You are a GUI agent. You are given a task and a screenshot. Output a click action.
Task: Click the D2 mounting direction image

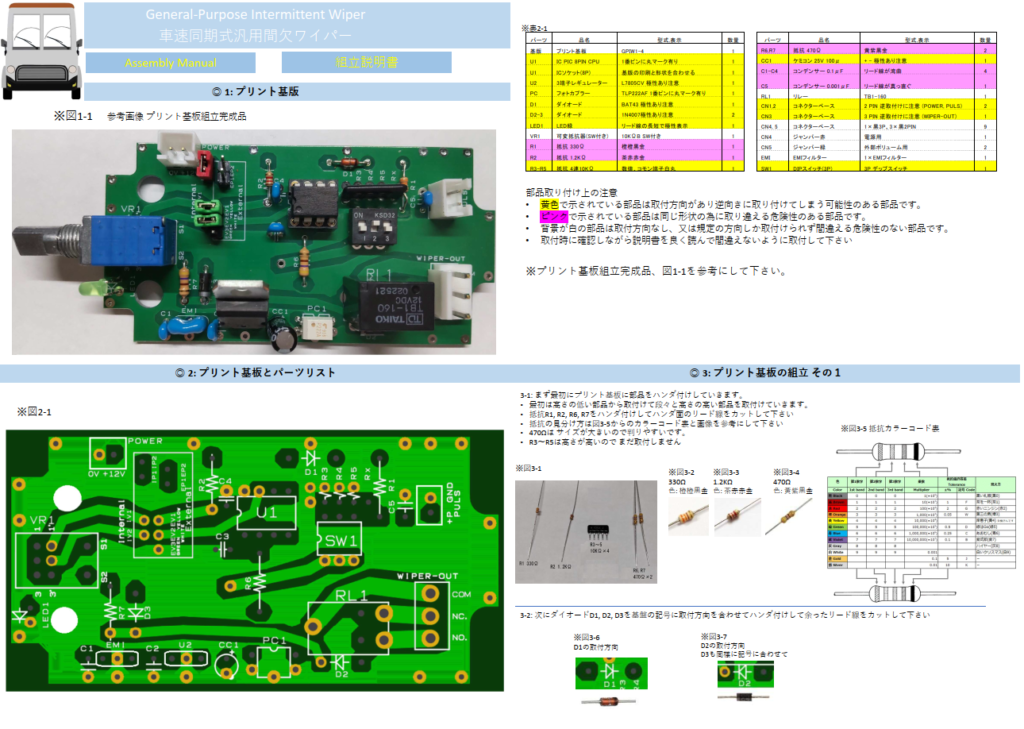coord(745,674)
